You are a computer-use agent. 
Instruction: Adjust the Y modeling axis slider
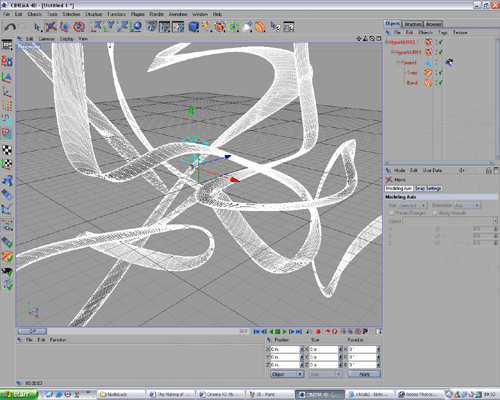point(437,236)
